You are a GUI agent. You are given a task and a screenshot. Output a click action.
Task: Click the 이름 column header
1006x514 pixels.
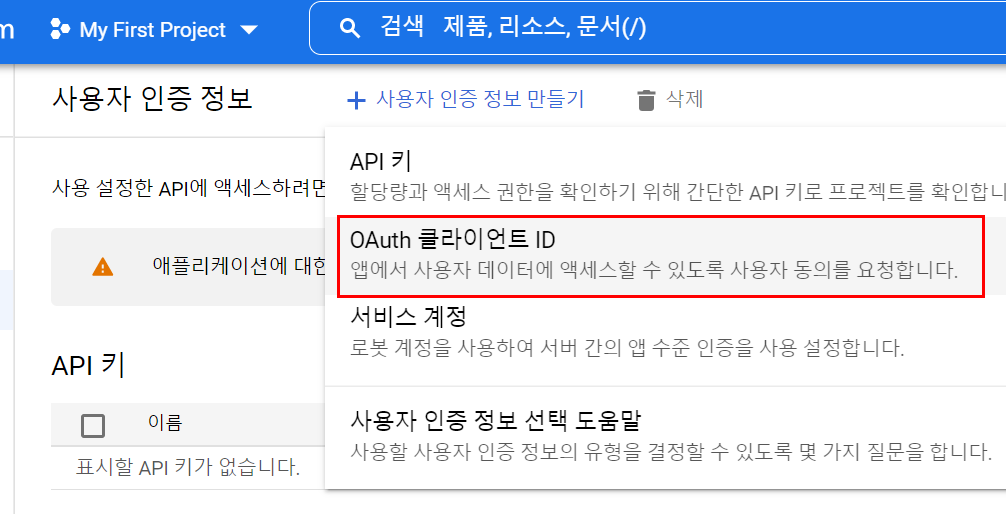[165, 422]
